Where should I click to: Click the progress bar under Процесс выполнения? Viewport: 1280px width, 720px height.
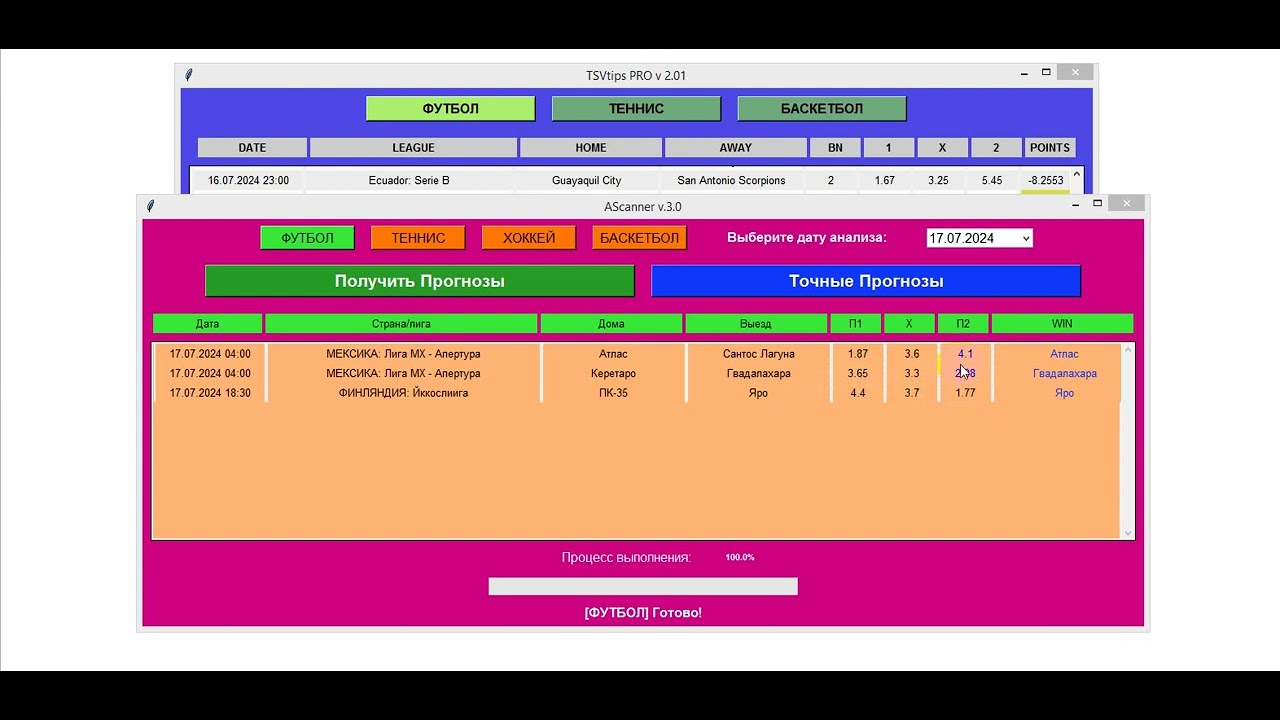click(643, 586)
